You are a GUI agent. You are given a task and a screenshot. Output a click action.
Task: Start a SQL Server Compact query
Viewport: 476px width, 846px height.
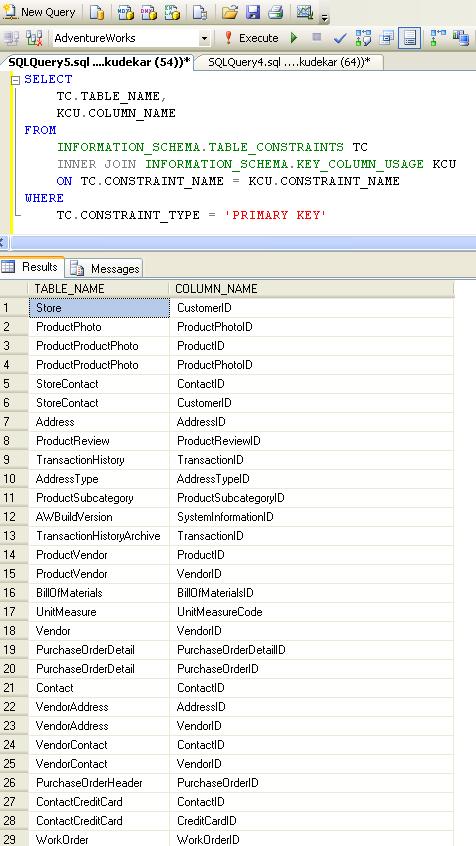200,12
